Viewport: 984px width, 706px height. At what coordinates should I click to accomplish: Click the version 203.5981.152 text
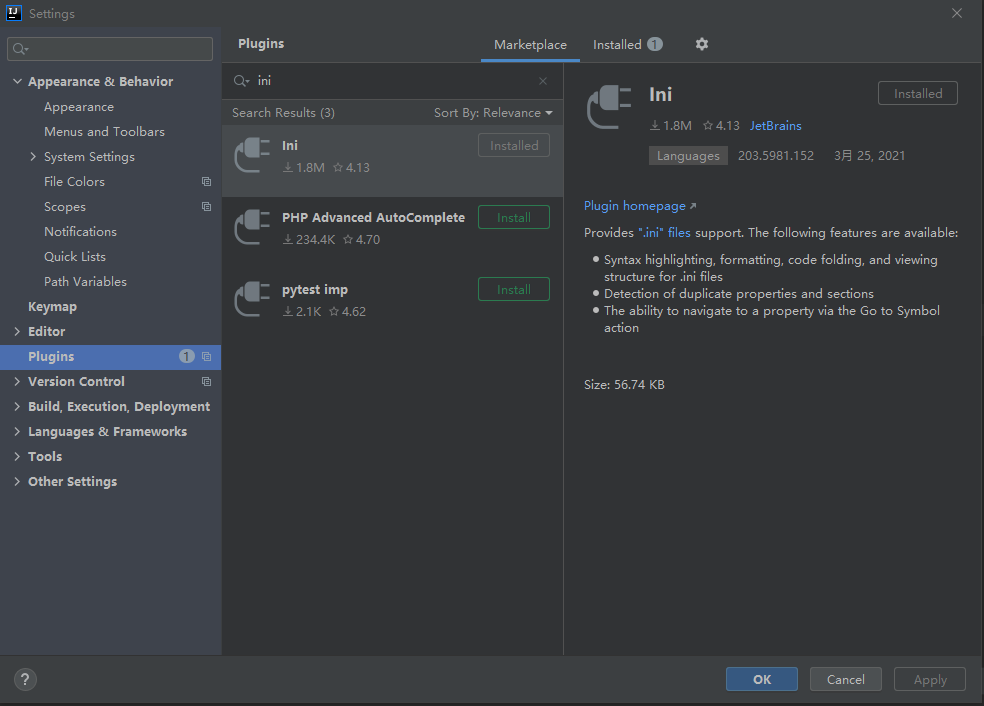coord(776,156)
